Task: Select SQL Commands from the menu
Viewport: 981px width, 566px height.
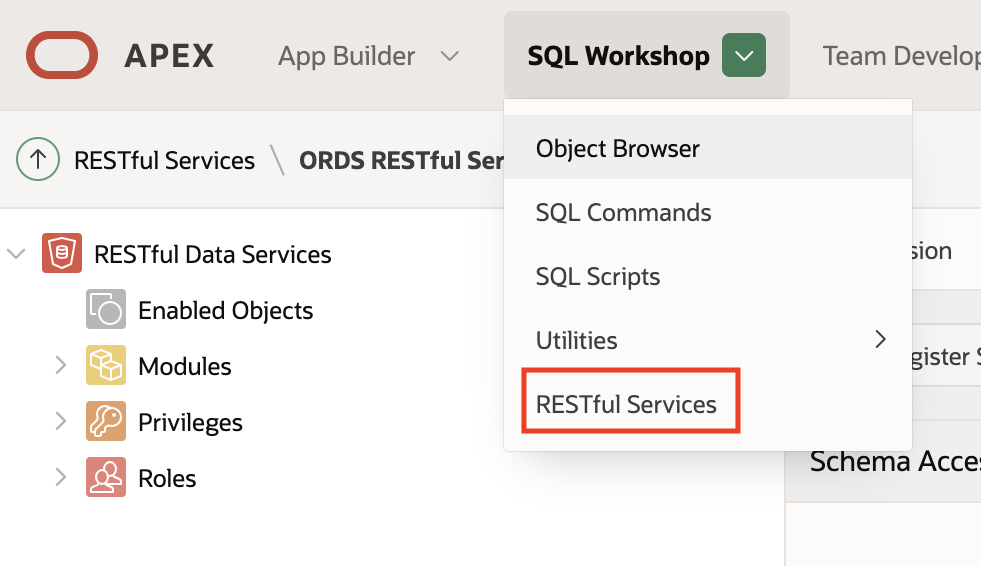Action: pos(708,212)
